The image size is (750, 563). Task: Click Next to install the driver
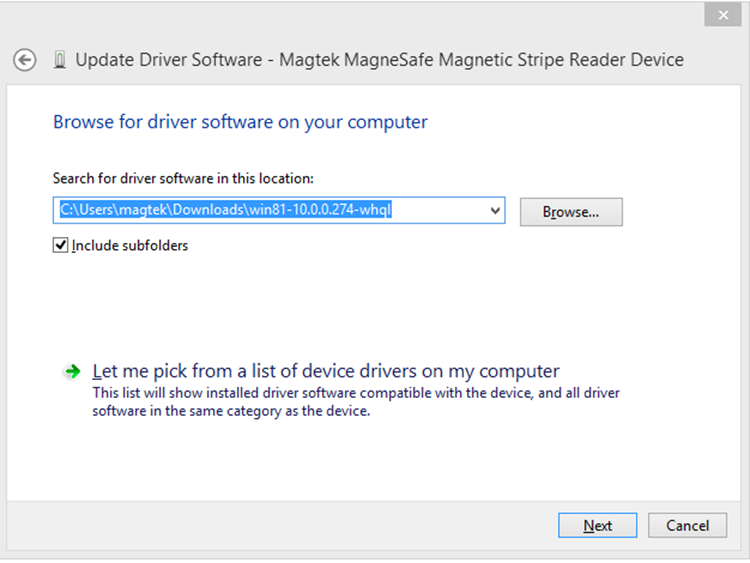click(597, 525)
